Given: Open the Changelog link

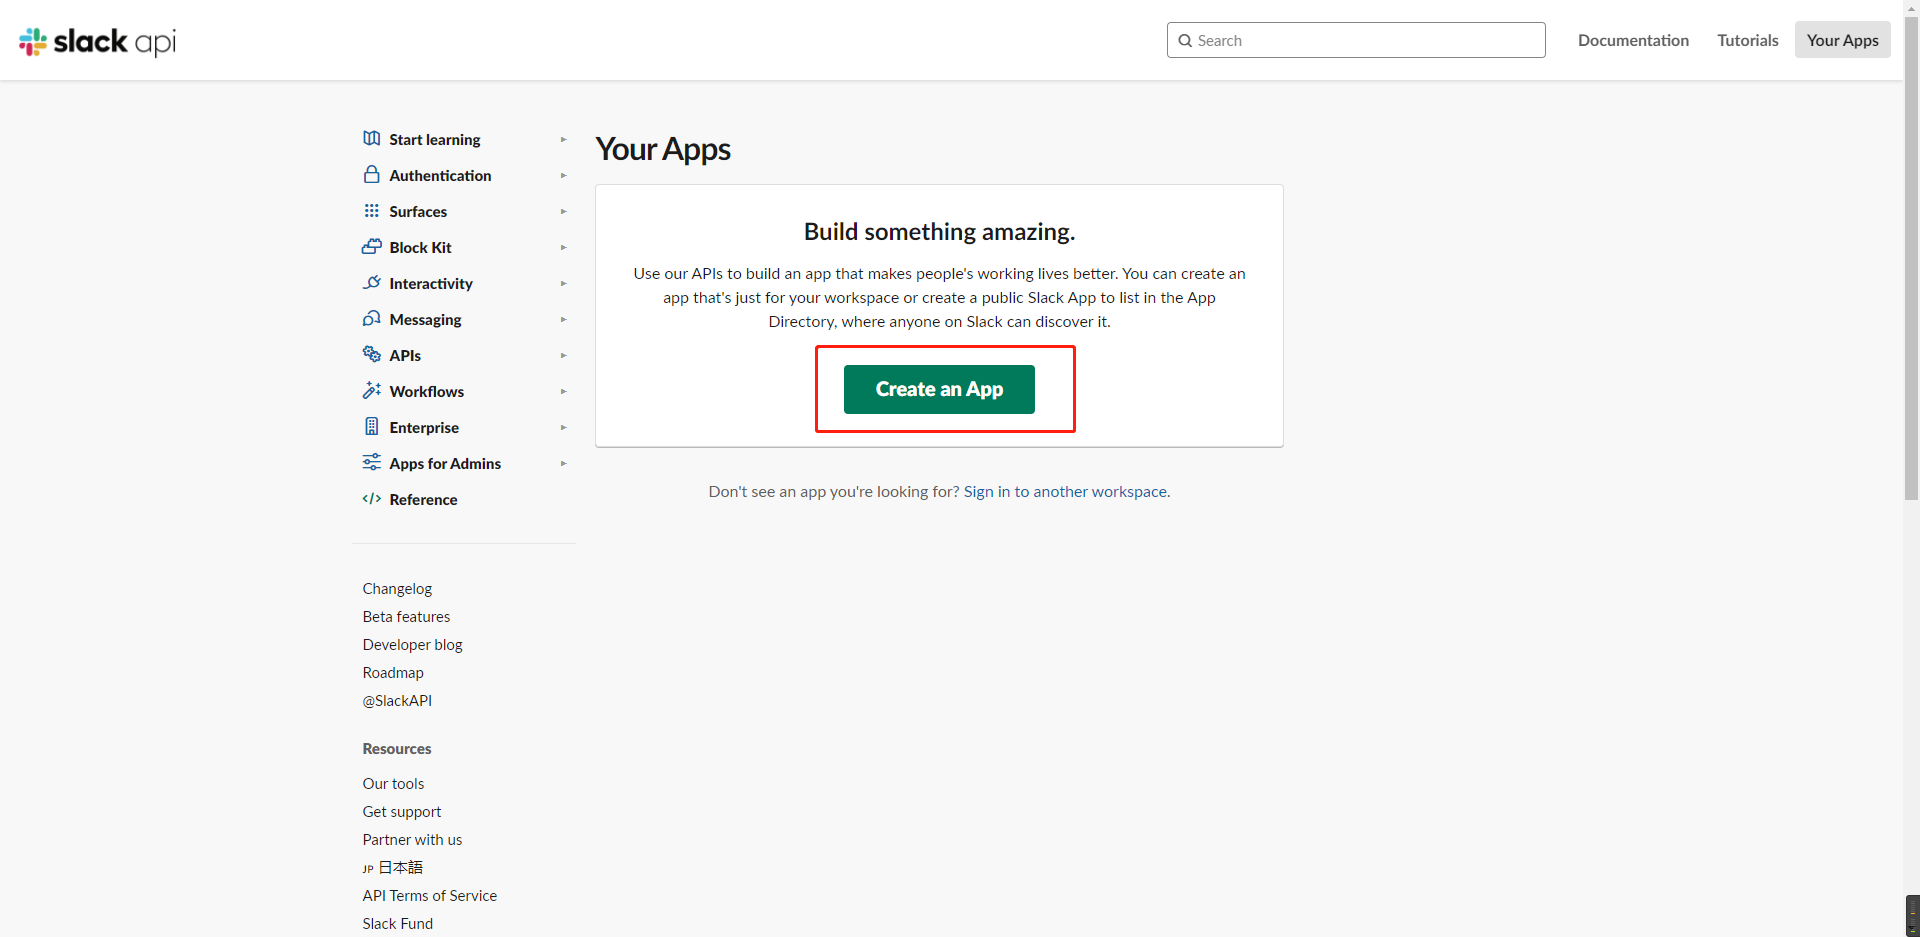Looking at the screenshot, I should coord(397,589).
